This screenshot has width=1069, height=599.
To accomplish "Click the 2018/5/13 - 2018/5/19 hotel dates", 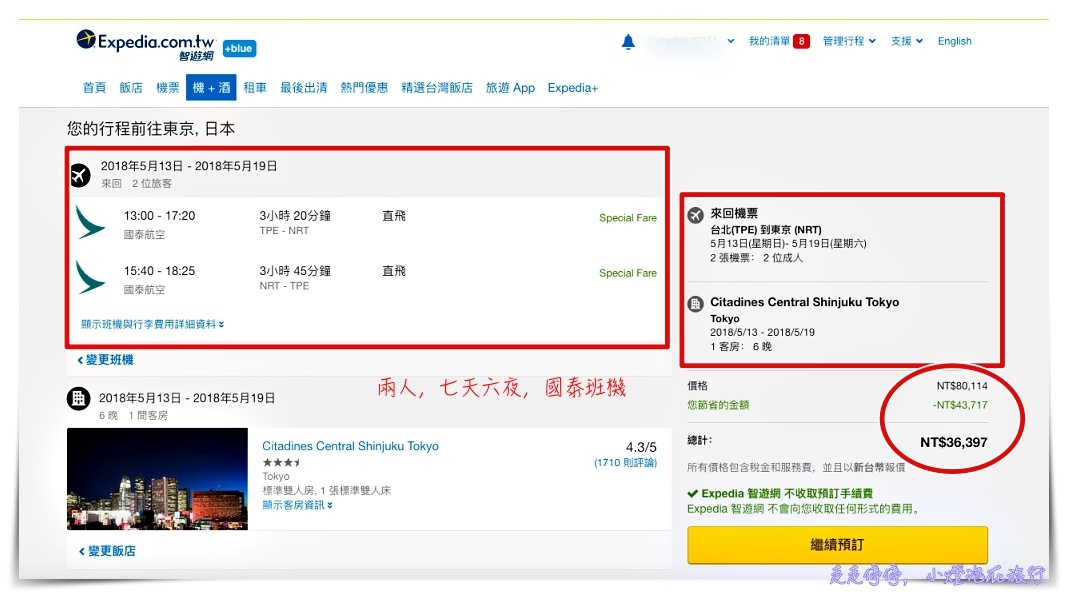I will [762, 333].
